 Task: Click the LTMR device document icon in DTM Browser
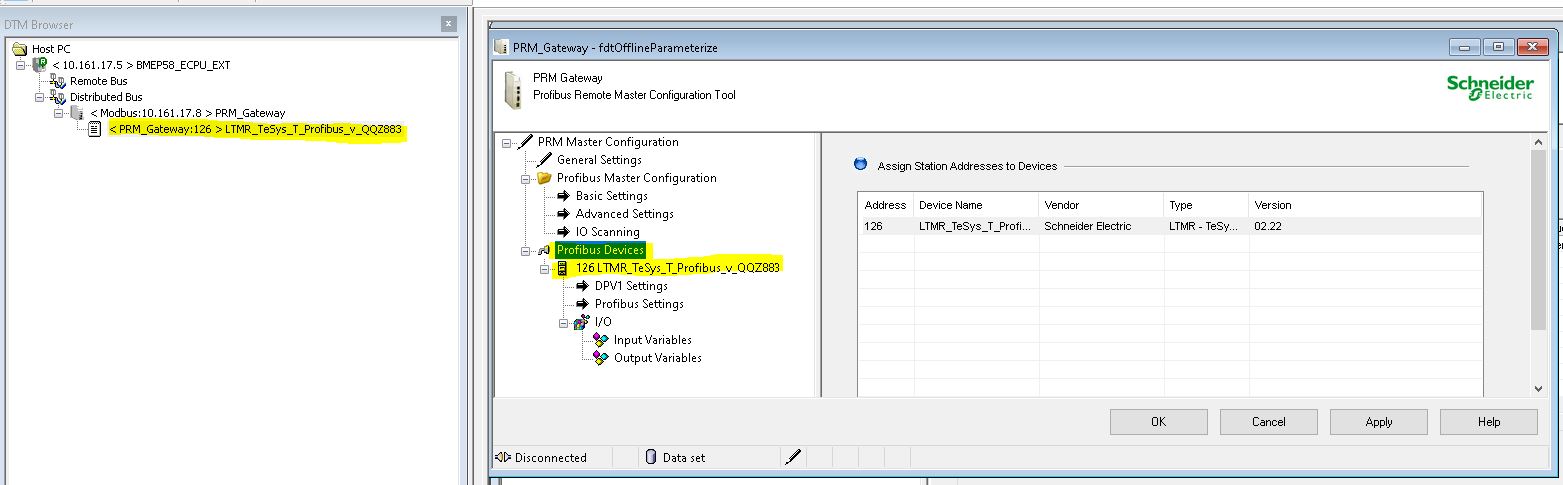coord(95,129)
